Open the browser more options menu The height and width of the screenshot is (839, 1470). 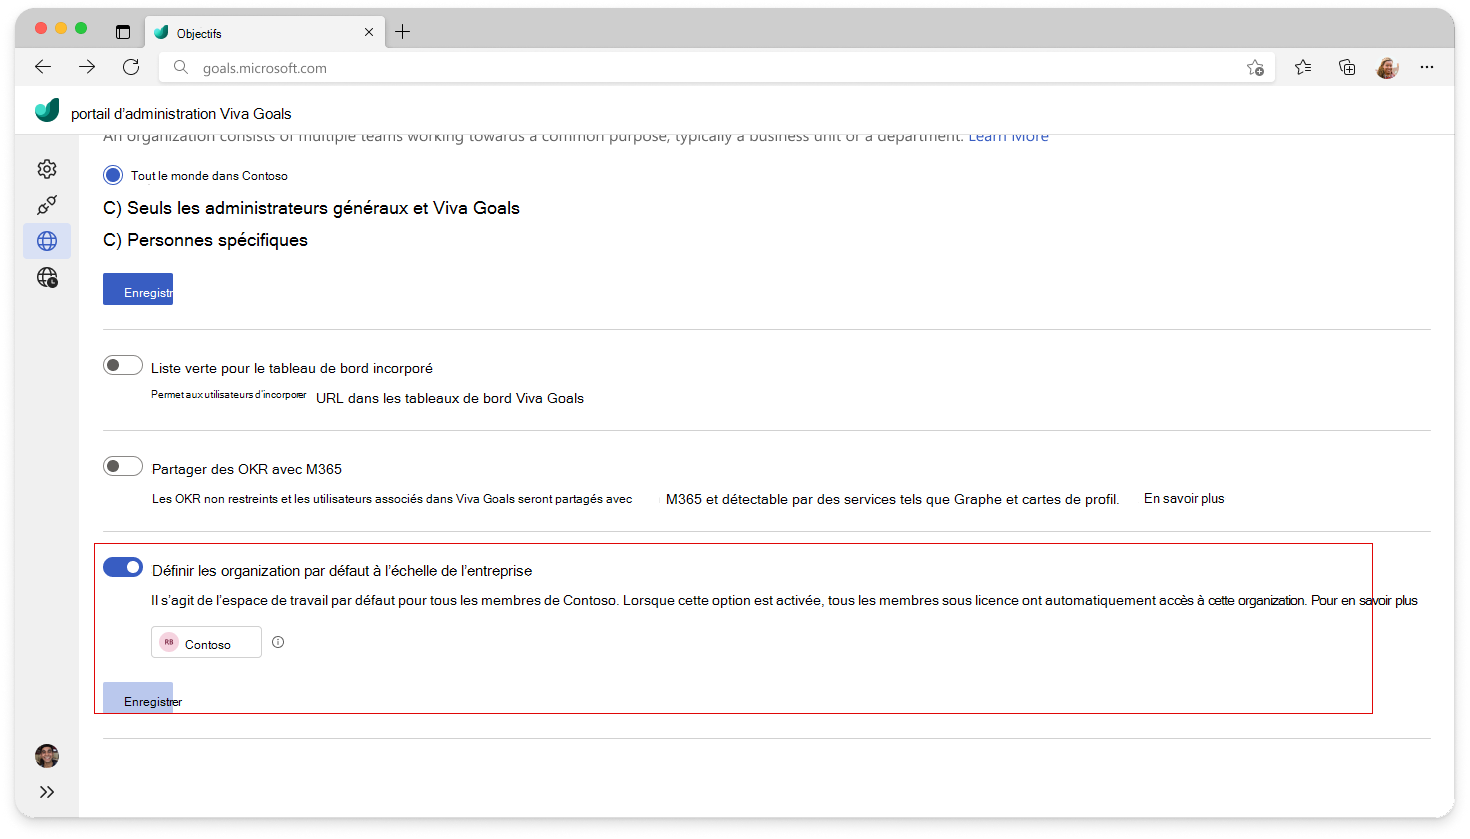point(1427,67)
